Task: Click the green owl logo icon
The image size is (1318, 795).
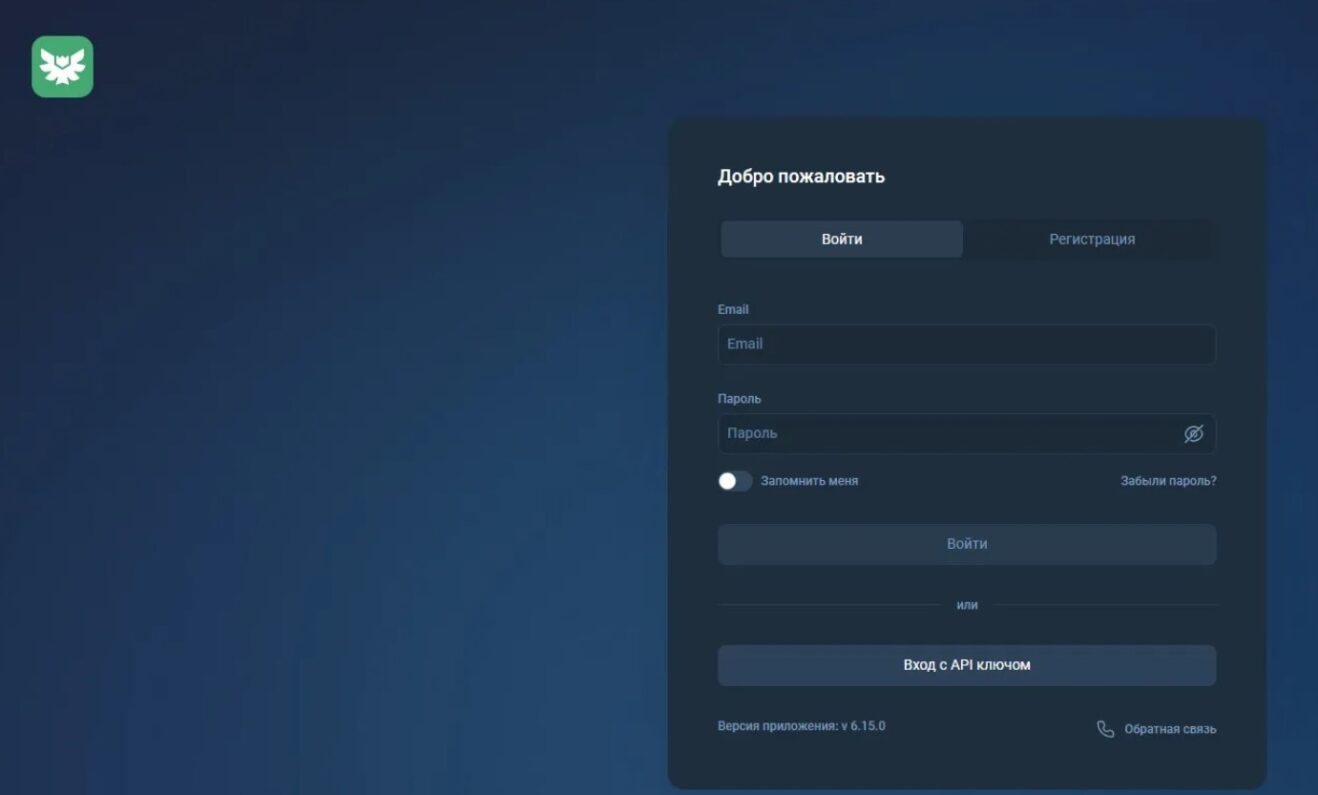Action: pos(62,67)
